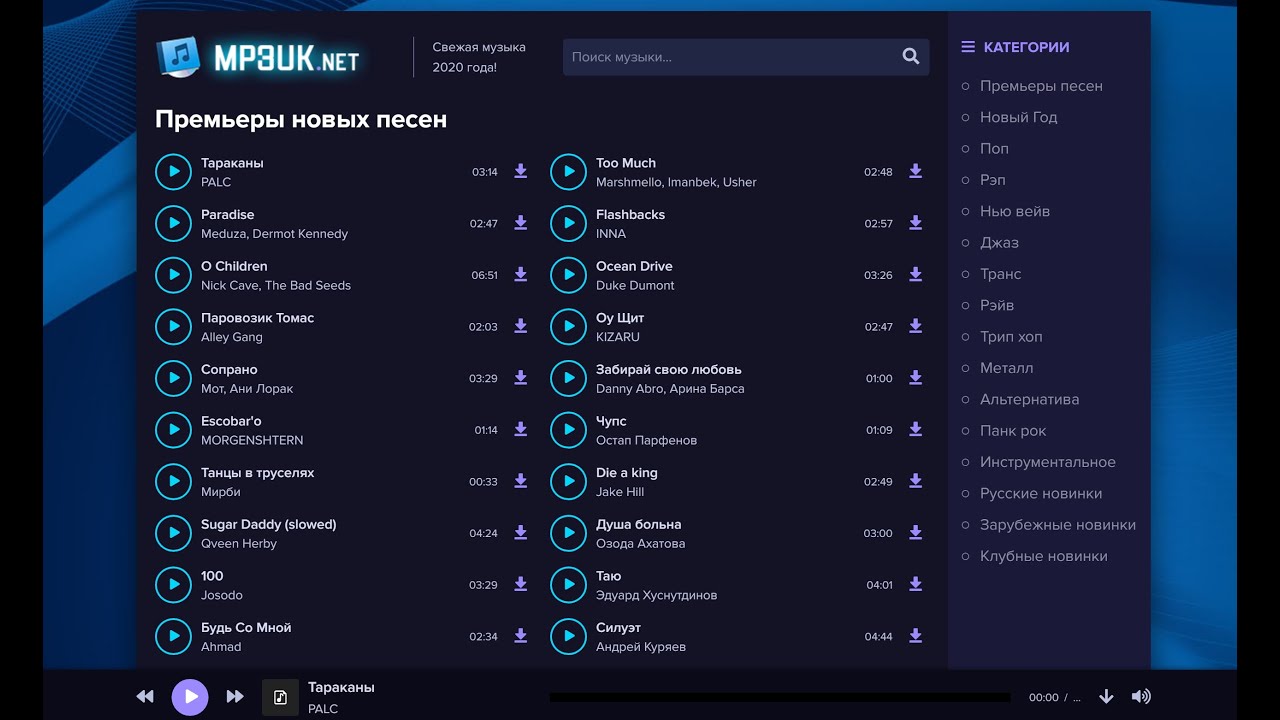Play Too Much by Marshmello
1280x720 pixels.
click(568, 171)
